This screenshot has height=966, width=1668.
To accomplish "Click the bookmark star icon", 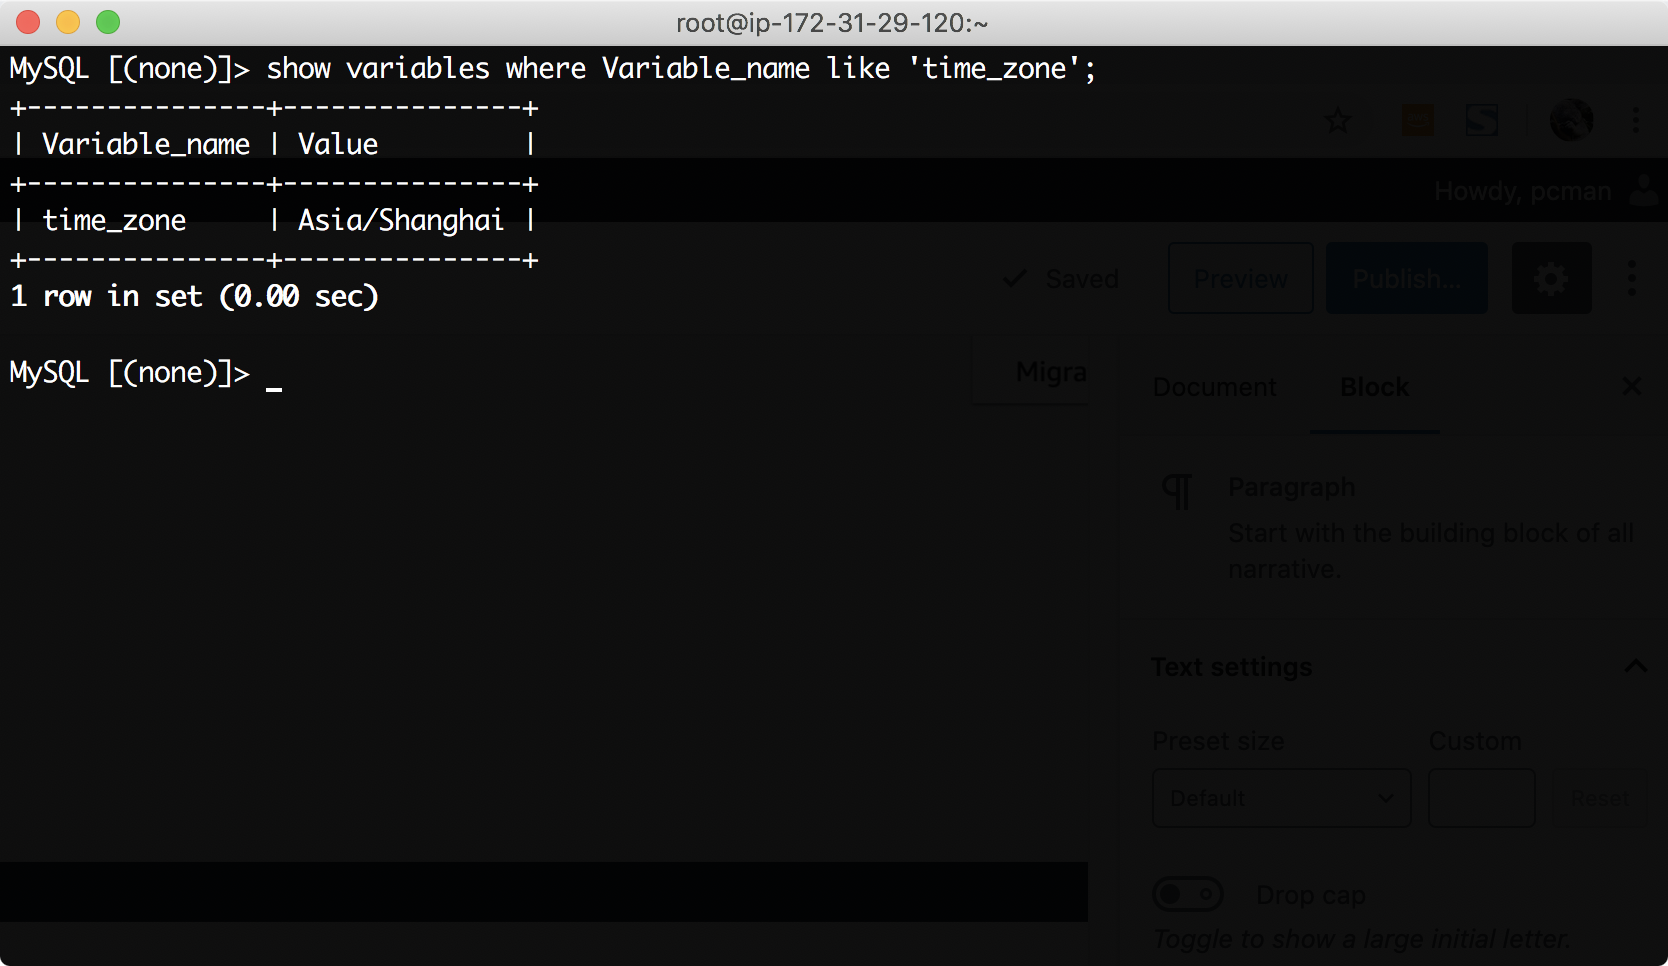I will 1337,122.
